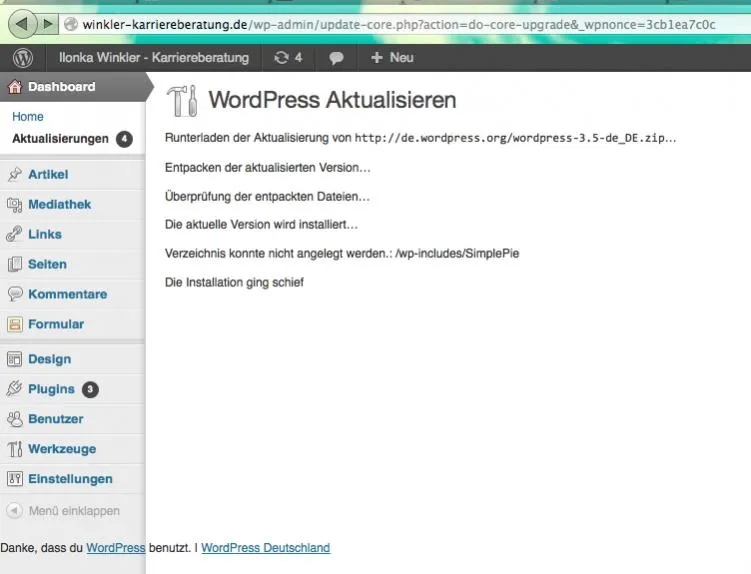Click the globe site icon in address bar
The width and height of the screenshot is (751, 574).
click(71, 24)
